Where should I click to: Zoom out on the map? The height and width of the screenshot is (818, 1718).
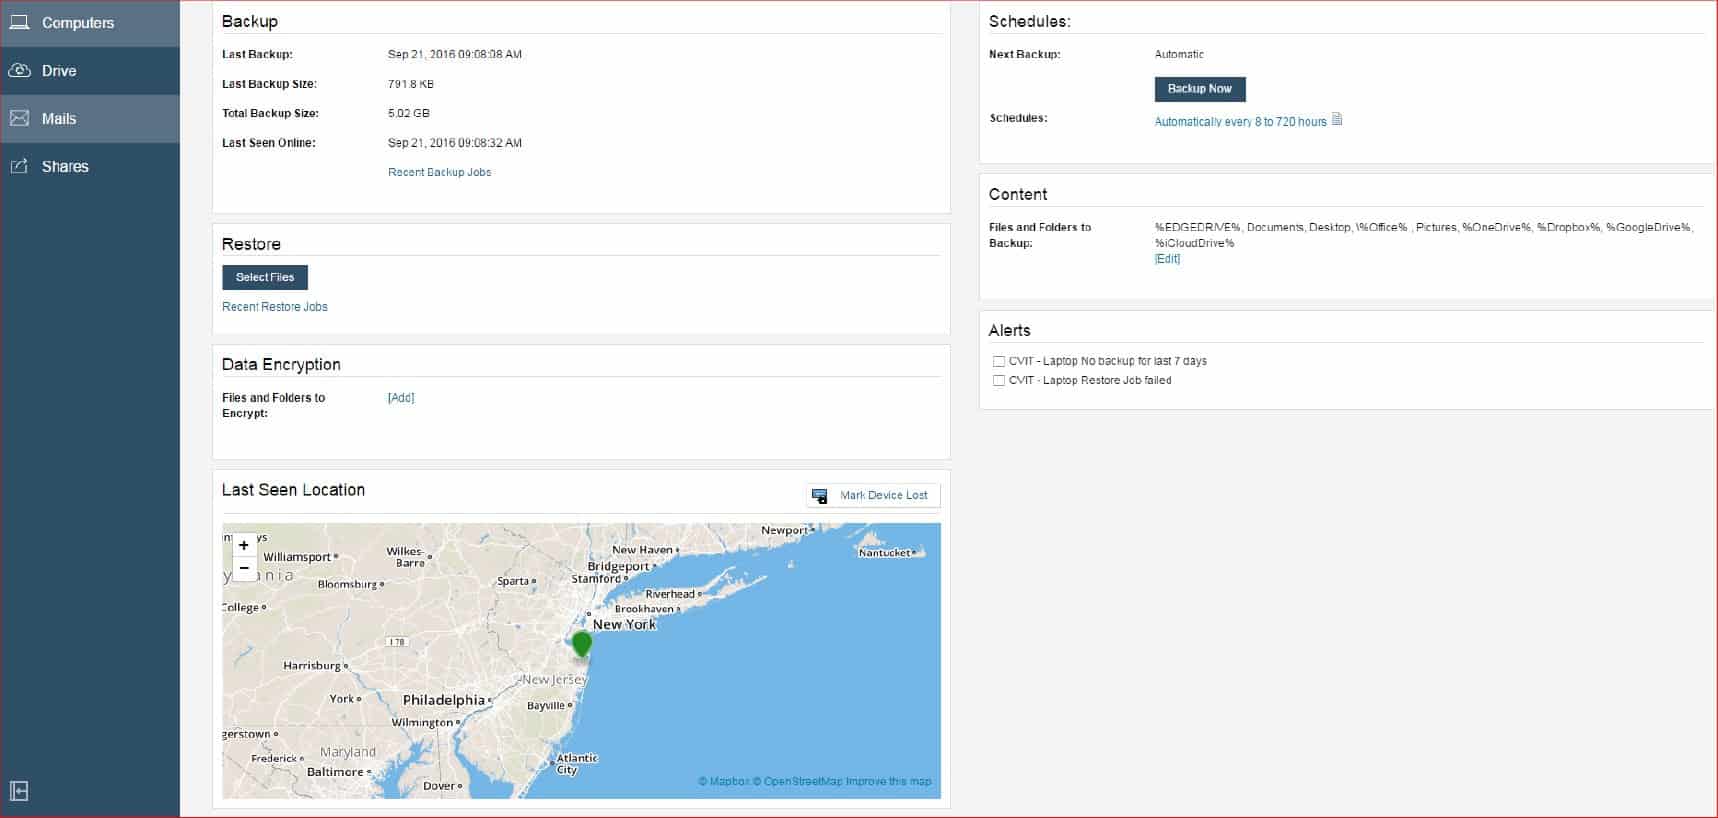point(244,568)
